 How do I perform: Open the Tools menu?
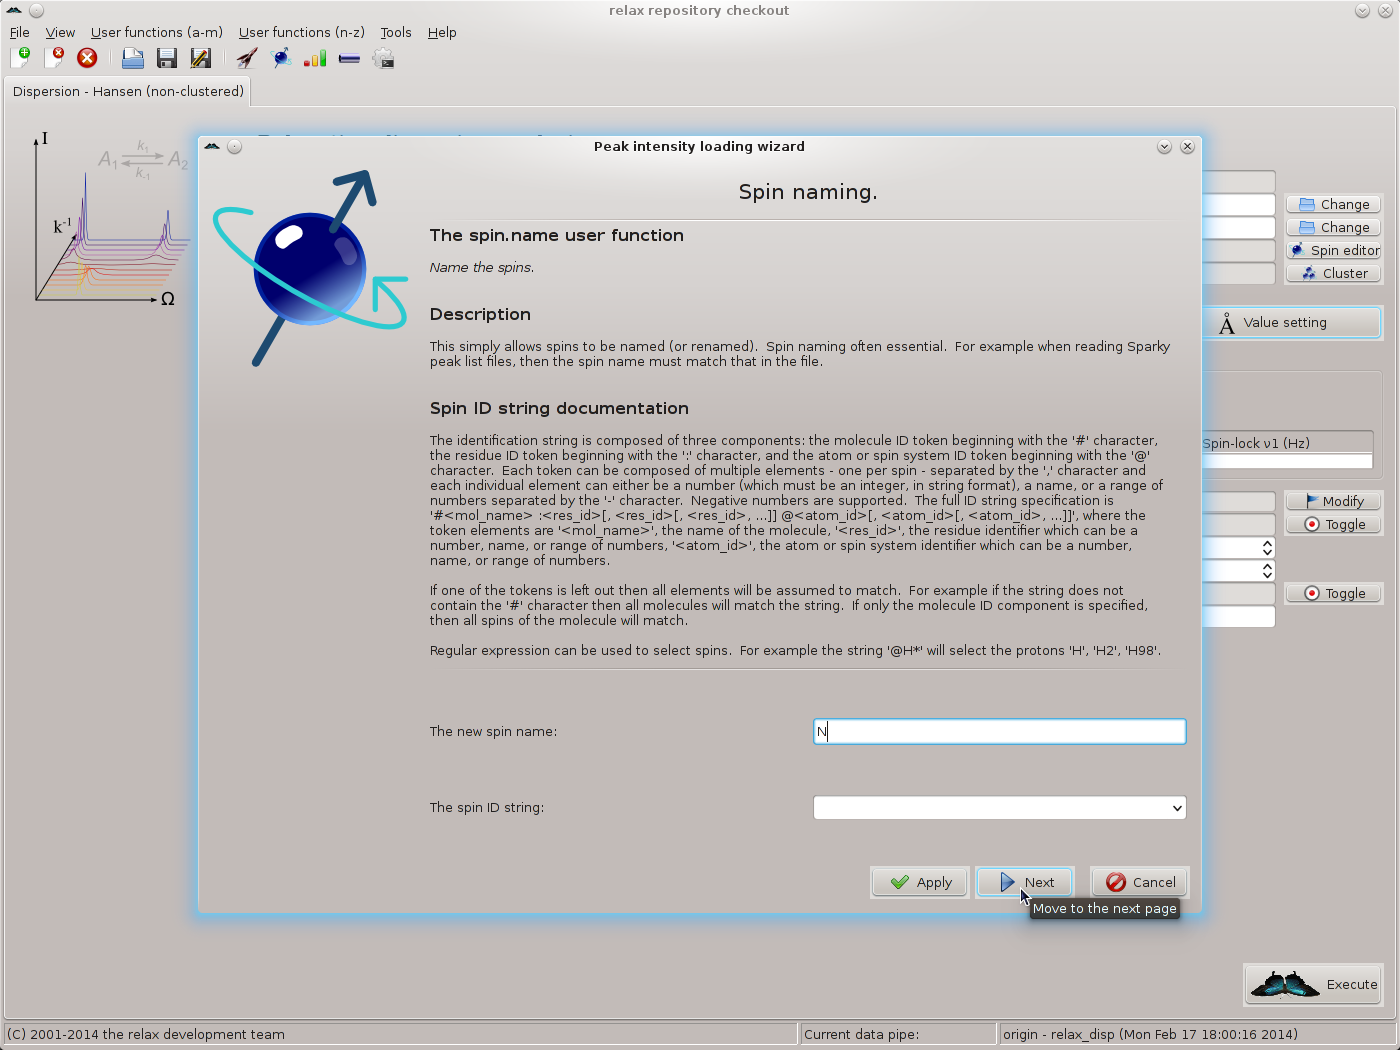click(395, 32)
